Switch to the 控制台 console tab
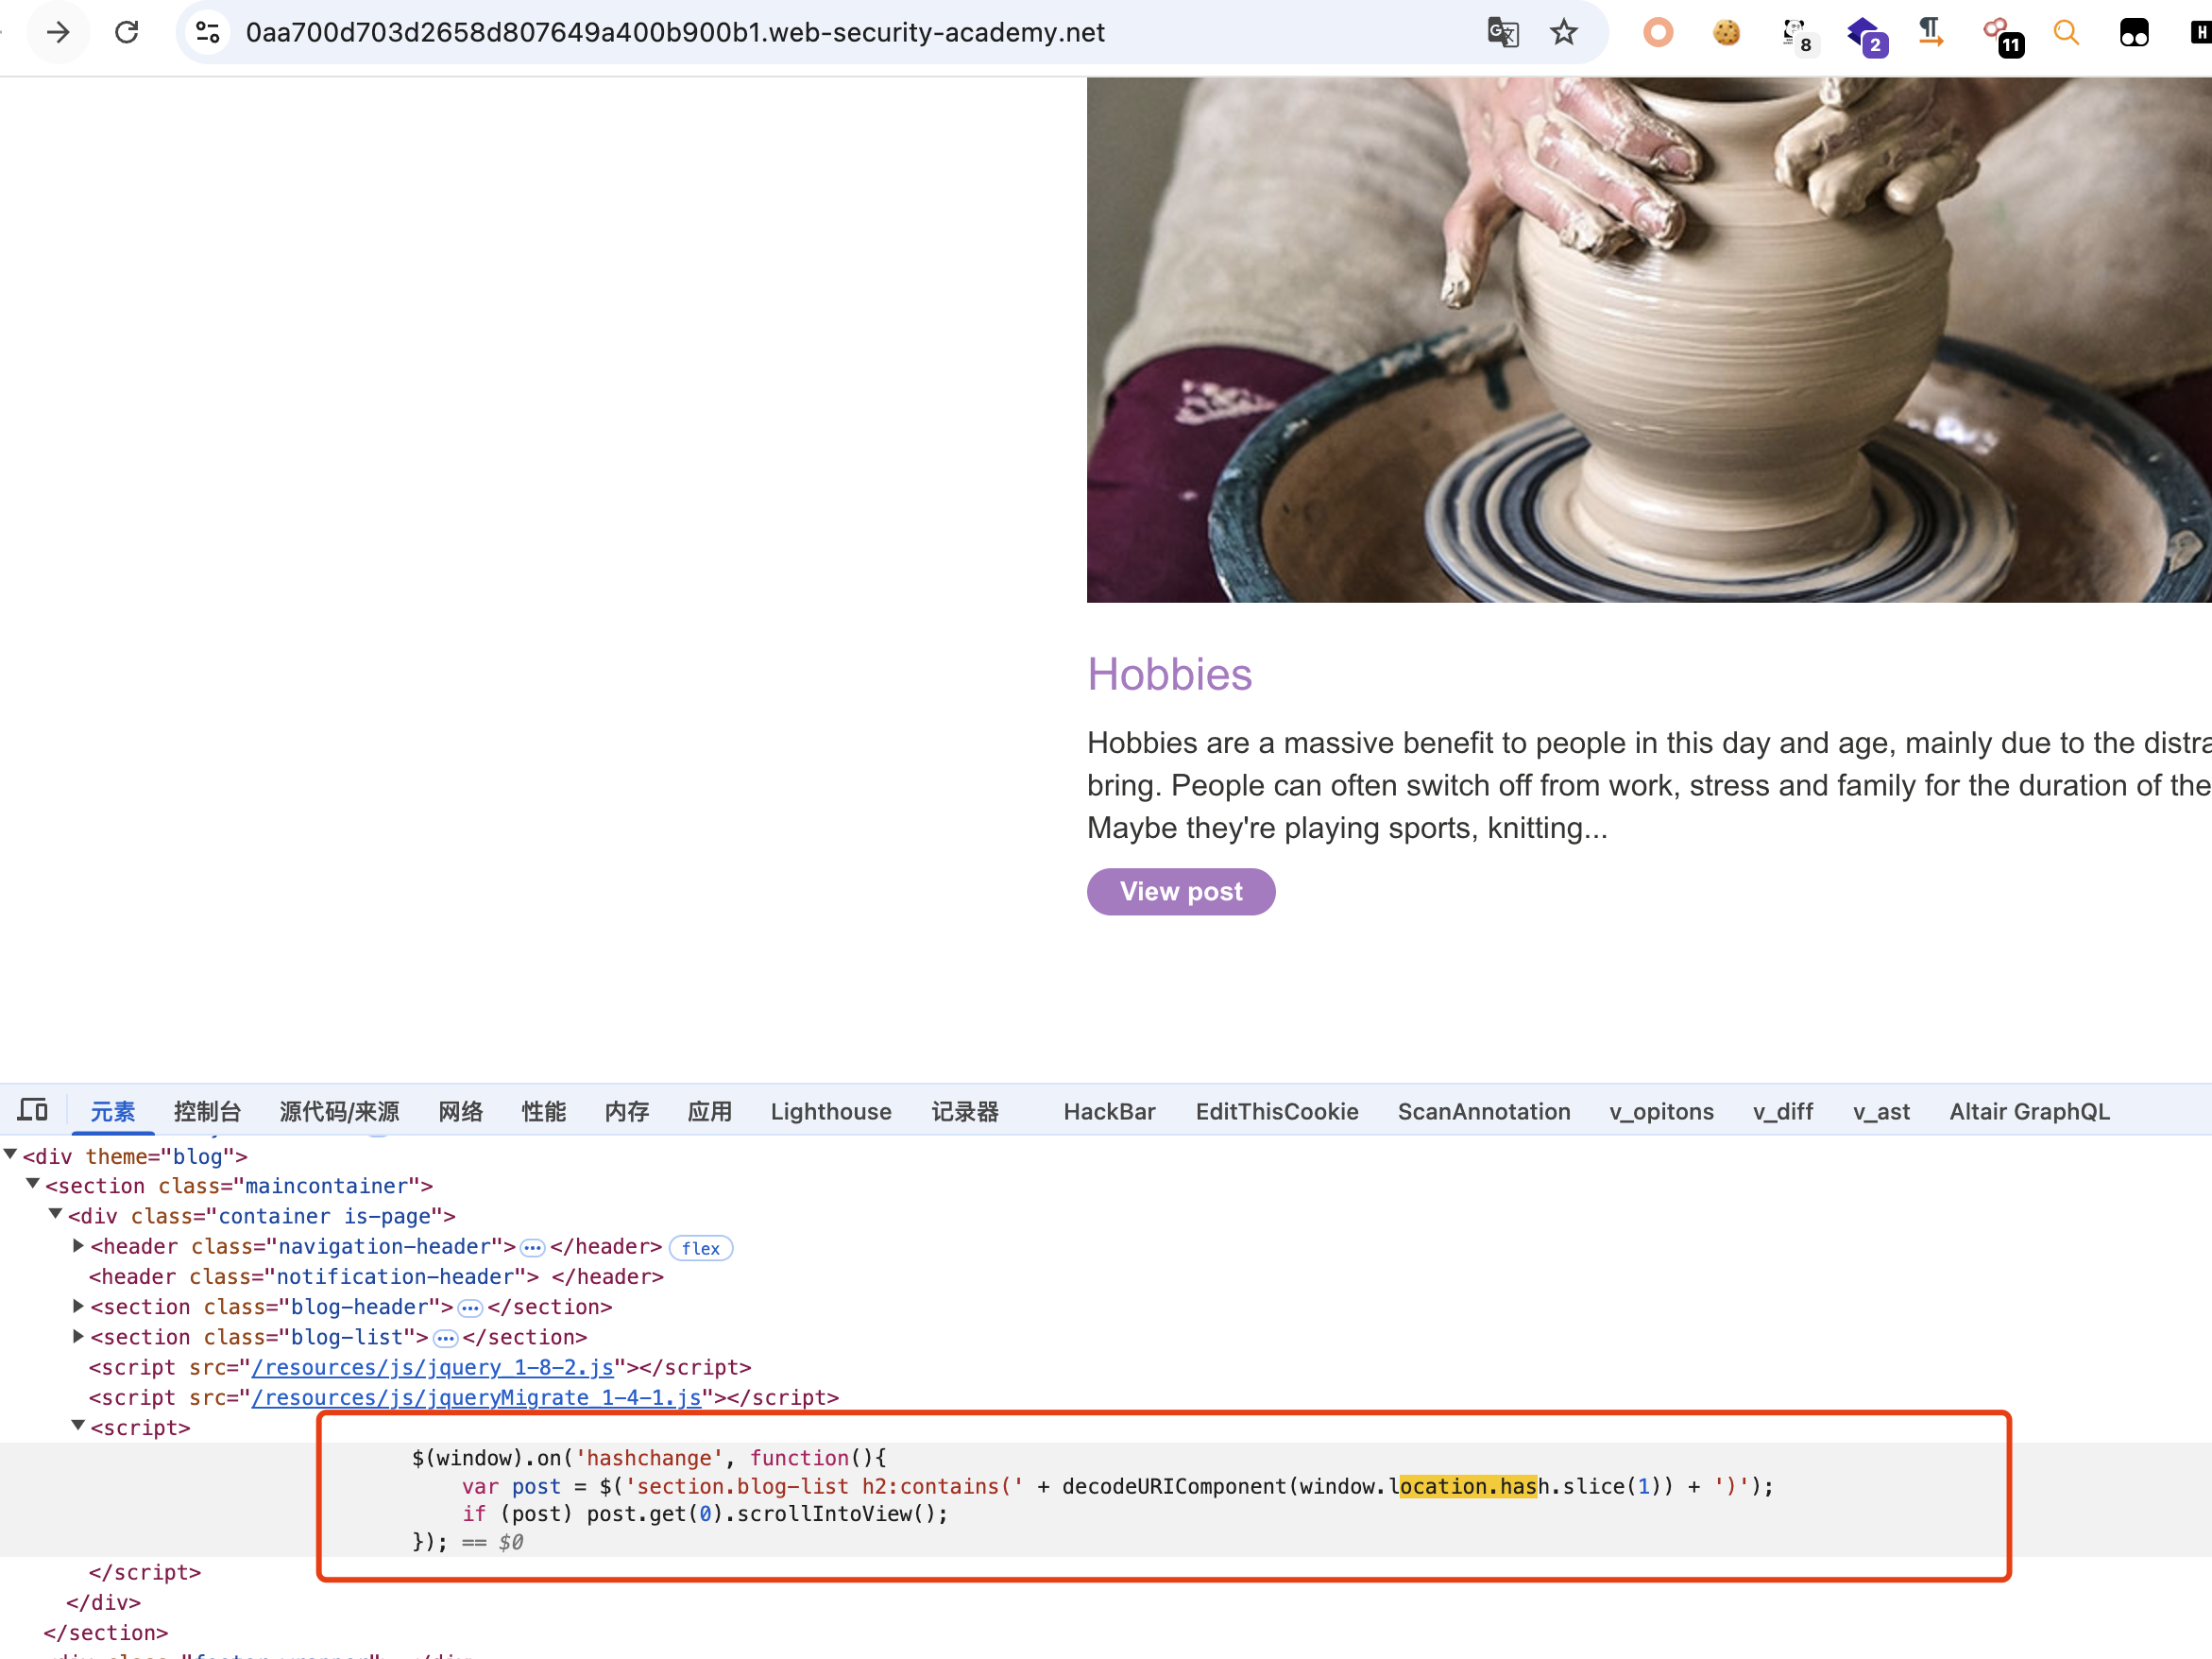Viewport: 2212px width, 1659px height. [207, 1111]
